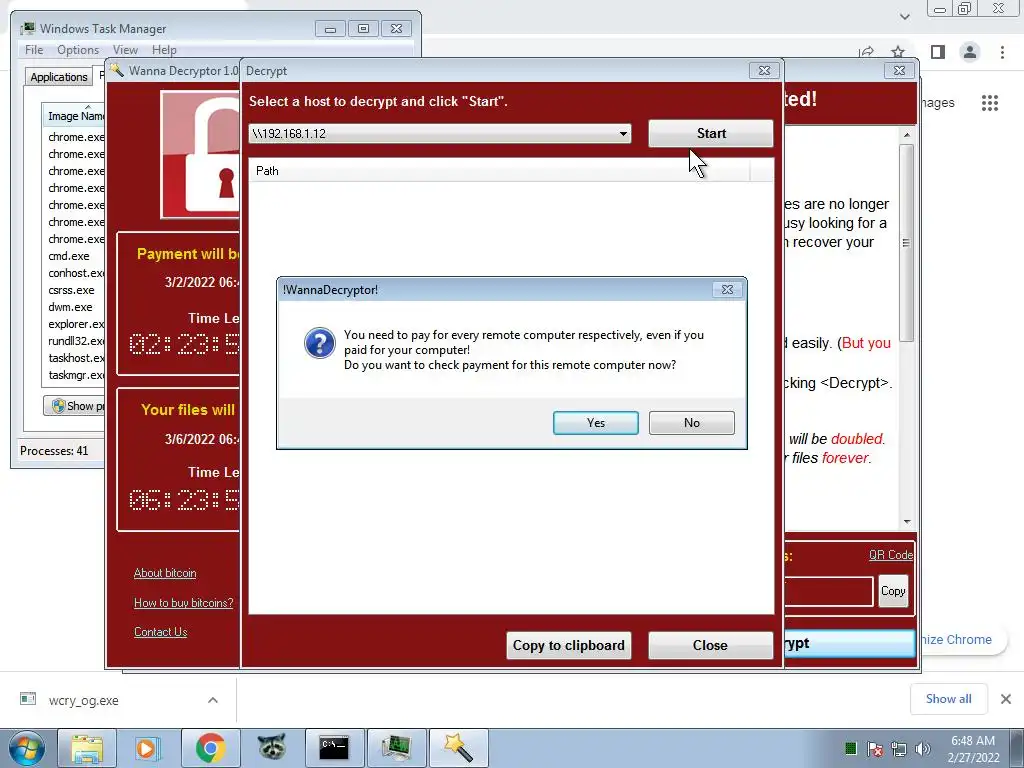This screenshot has height=768, width=1024.
Task: Click the ransom note scrollbar thumb
Action: tap(906, 242)
